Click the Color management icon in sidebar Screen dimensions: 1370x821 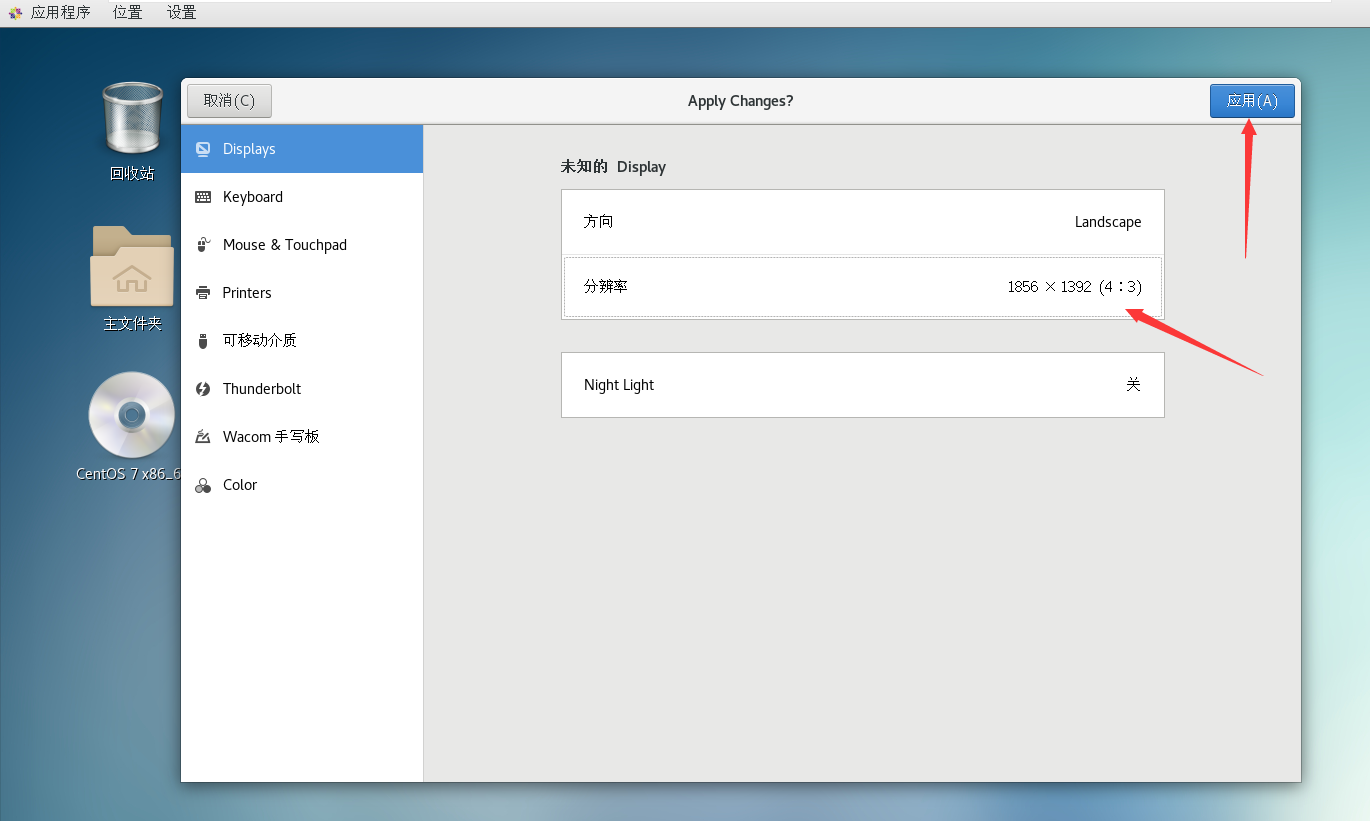coord(203,484)
